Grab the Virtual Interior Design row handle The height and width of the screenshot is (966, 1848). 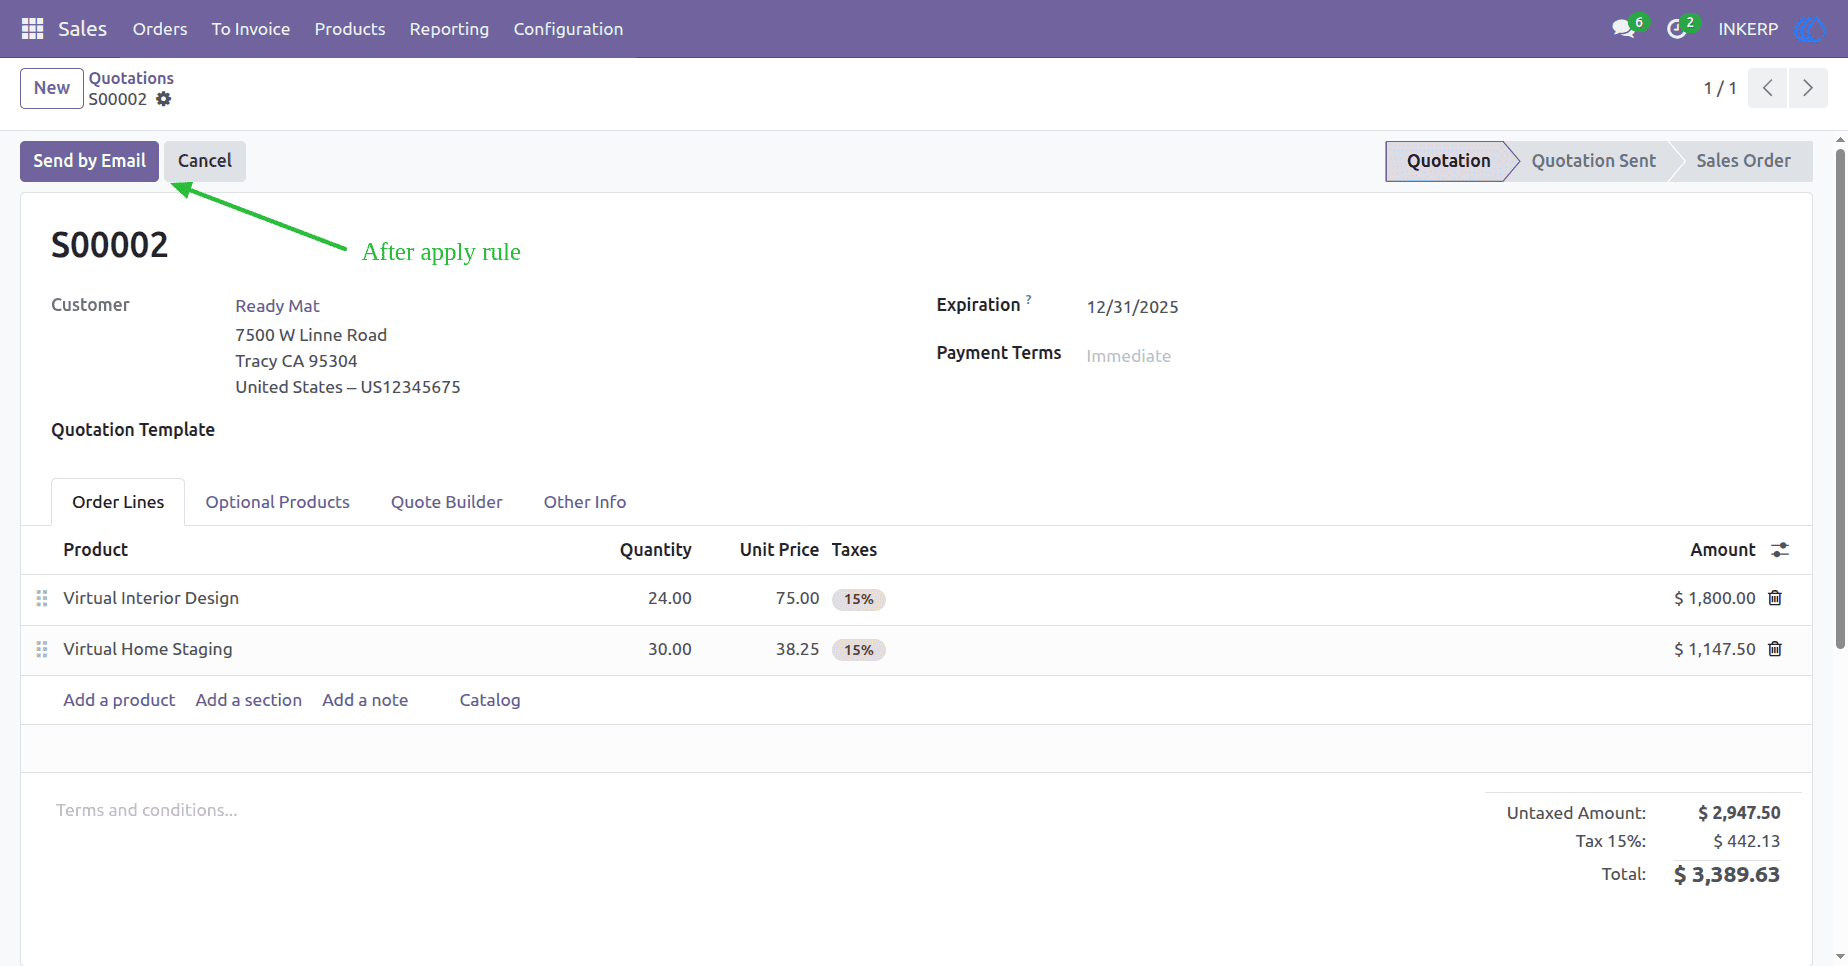coord(42,598)
